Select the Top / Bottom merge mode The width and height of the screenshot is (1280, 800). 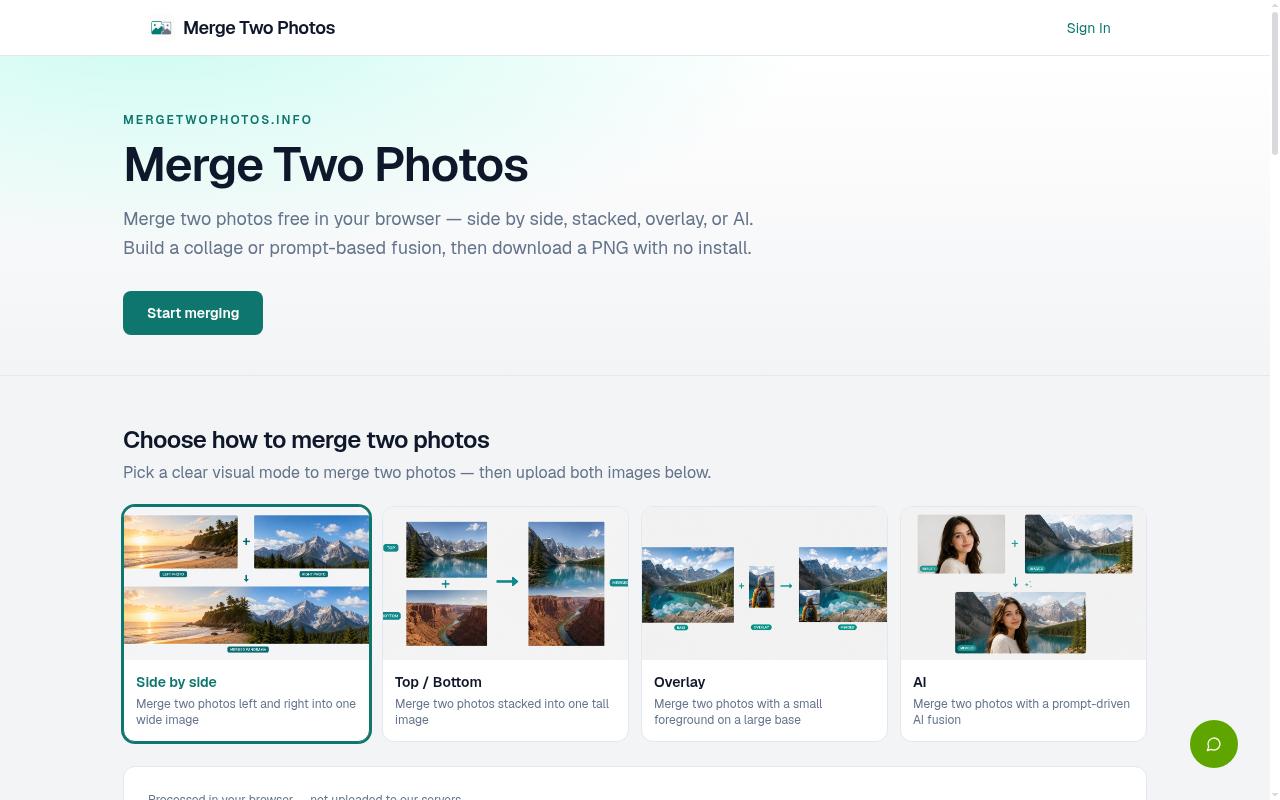click(x=505, y=624)
